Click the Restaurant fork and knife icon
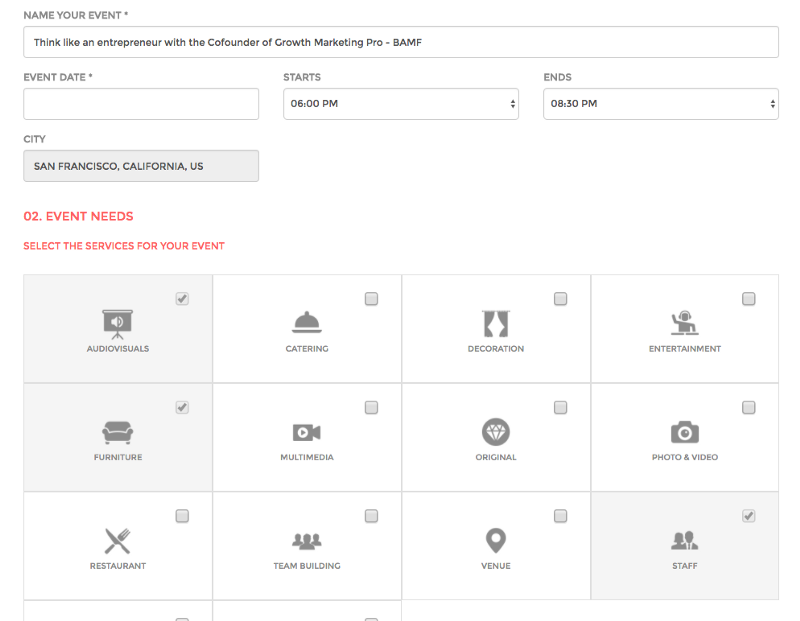The width and height of the screenshot is (800, 621). (x=117, y=541)
